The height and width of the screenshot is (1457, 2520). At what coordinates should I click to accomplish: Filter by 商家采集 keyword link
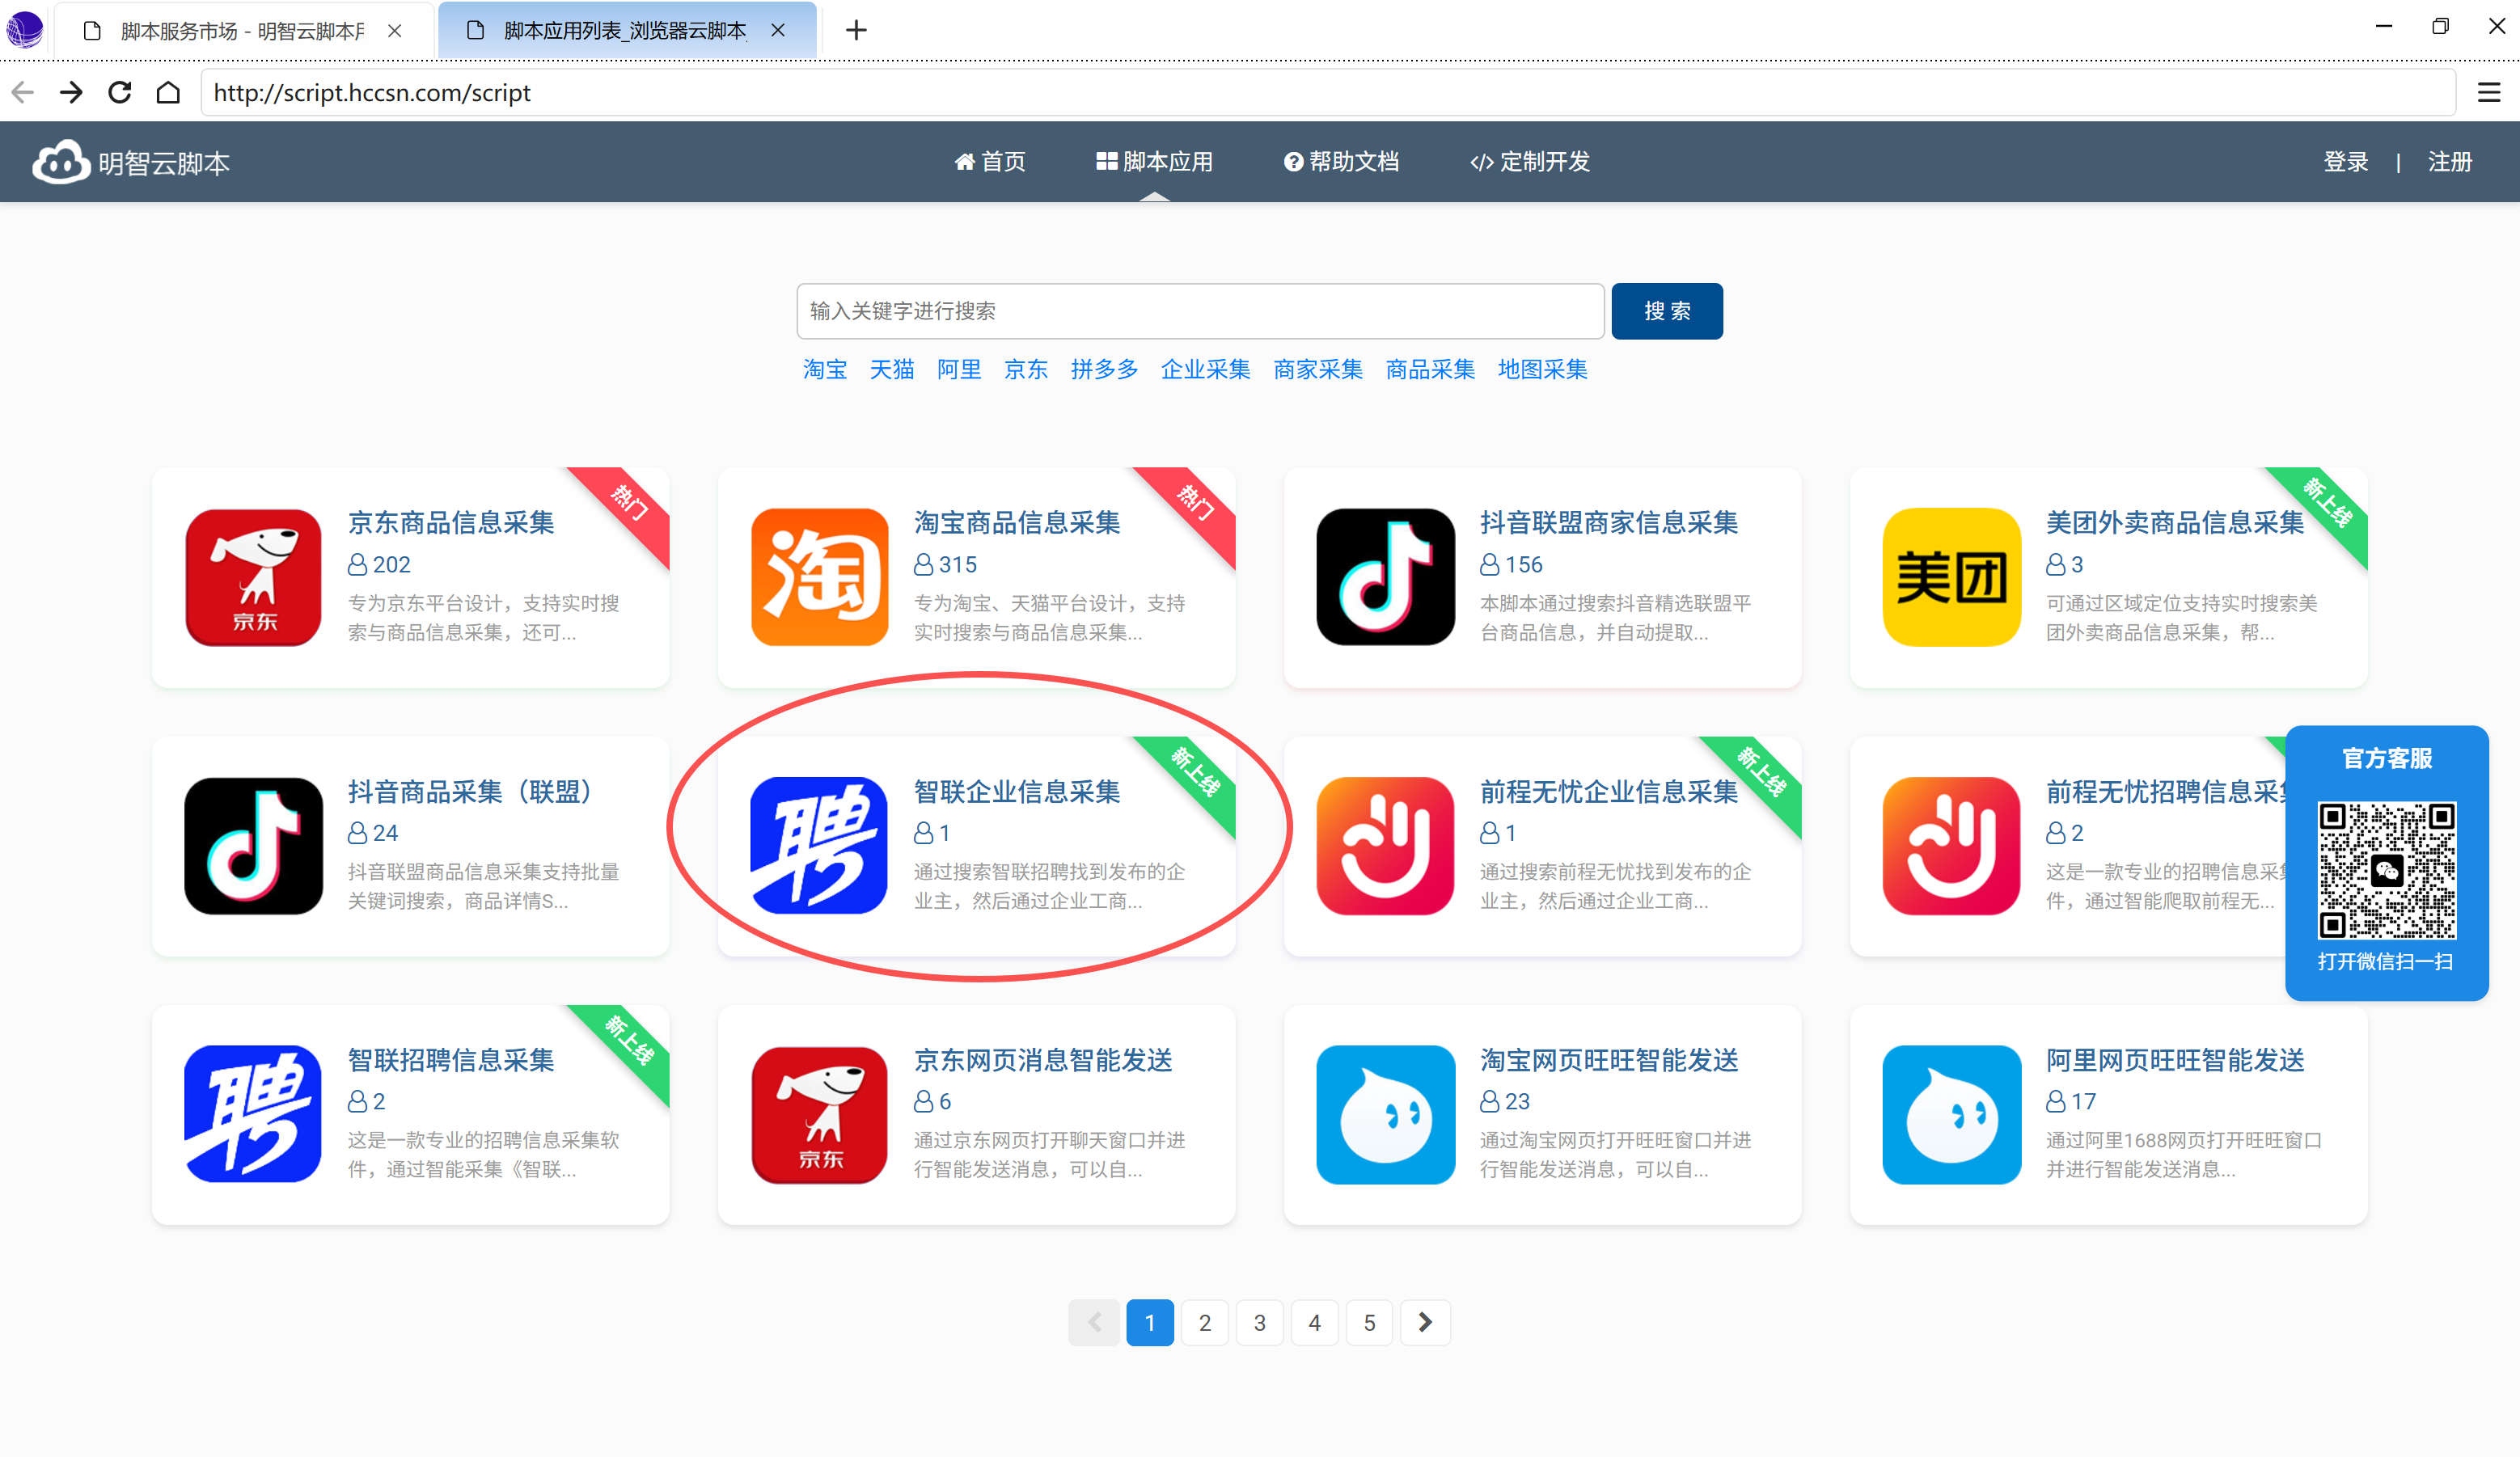[1318, 369]
